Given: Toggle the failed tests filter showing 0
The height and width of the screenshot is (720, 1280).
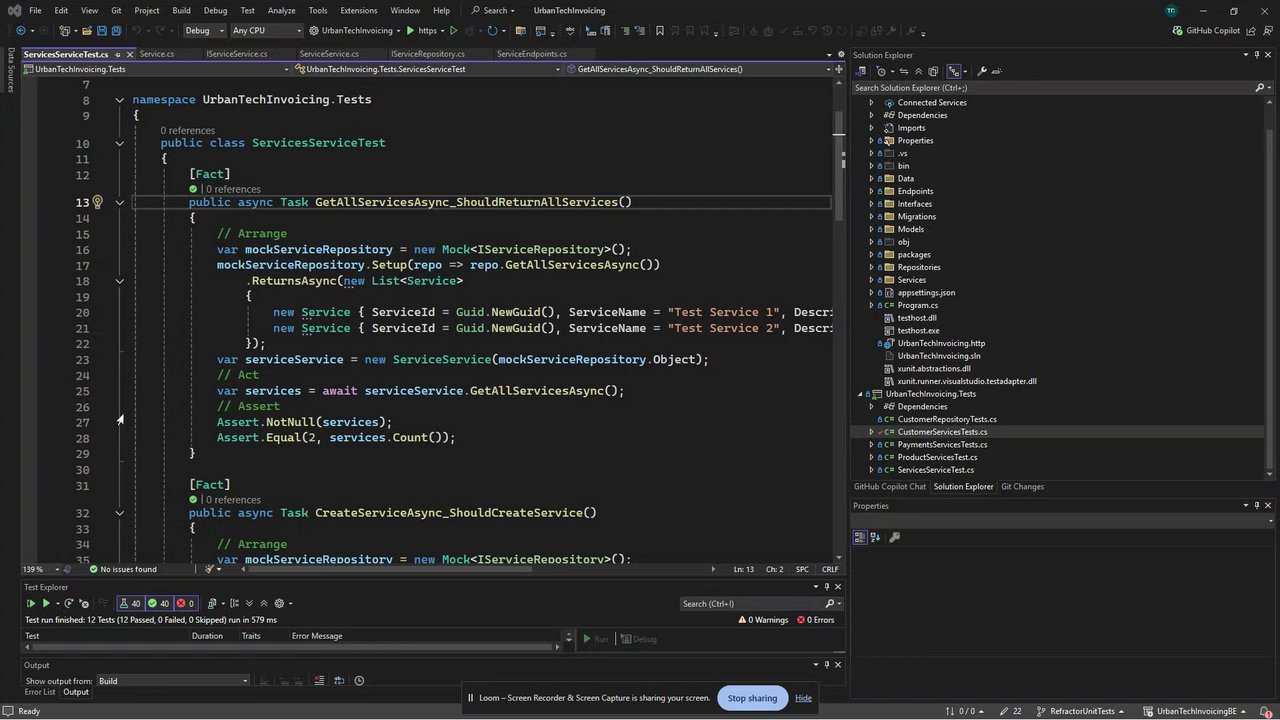Looking at the screenshot, I should click(186, 603).
